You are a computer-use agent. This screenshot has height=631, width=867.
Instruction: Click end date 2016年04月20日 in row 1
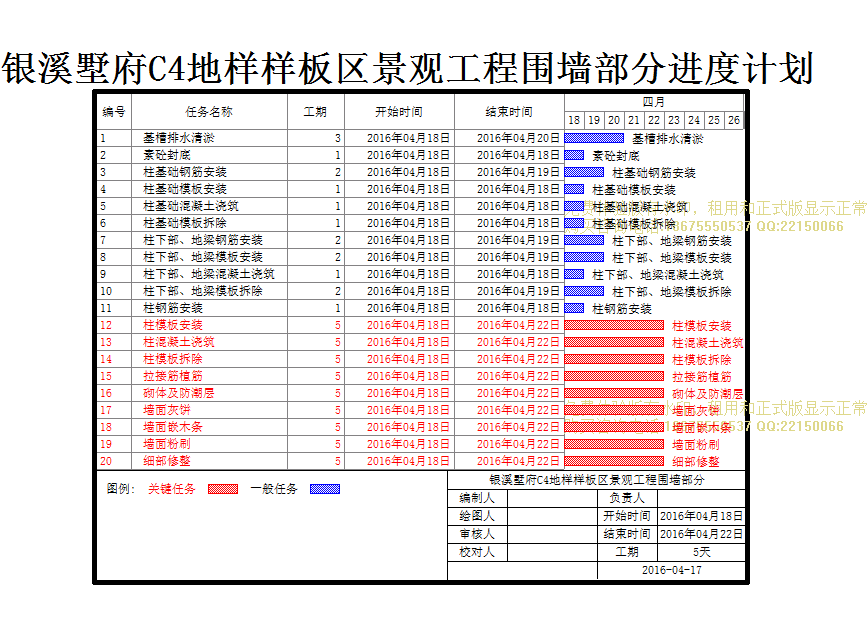click(518, 138)
